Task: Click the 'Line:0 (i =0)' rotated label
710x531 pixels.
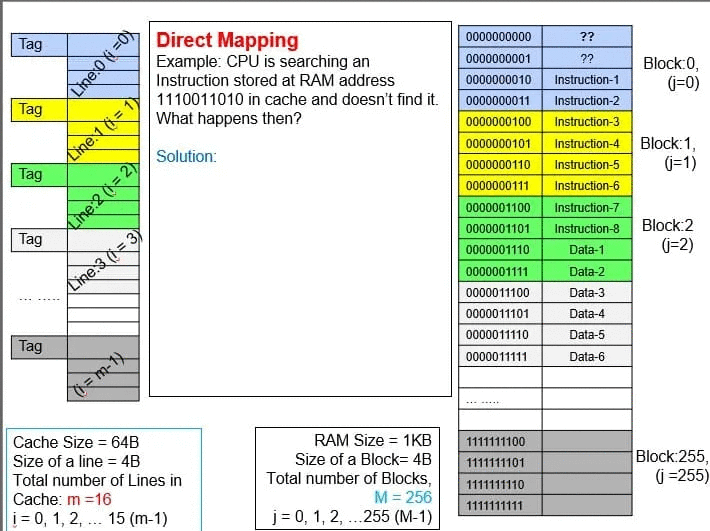Action: tap(102, 65)
